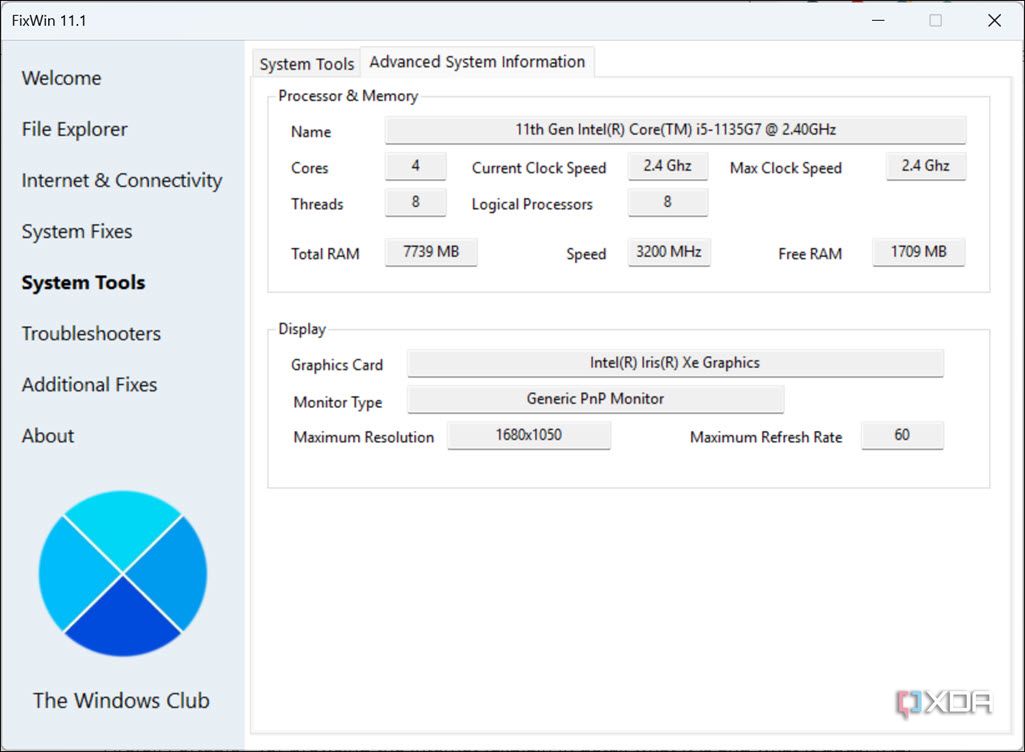Click the 1680x1050 resolution field
This screenshot has height=752, width=1025.
coord(529,435)
